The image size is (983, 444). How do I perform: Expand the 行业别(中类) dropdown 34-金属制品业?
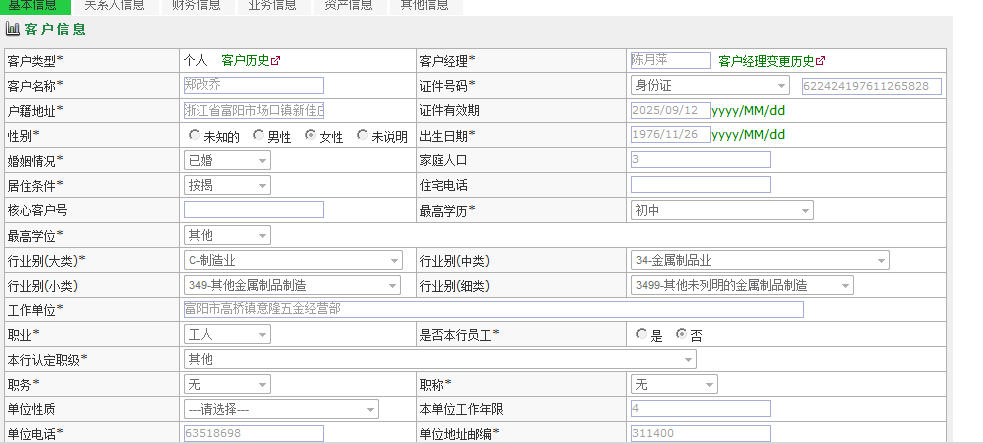click(760, 260)
